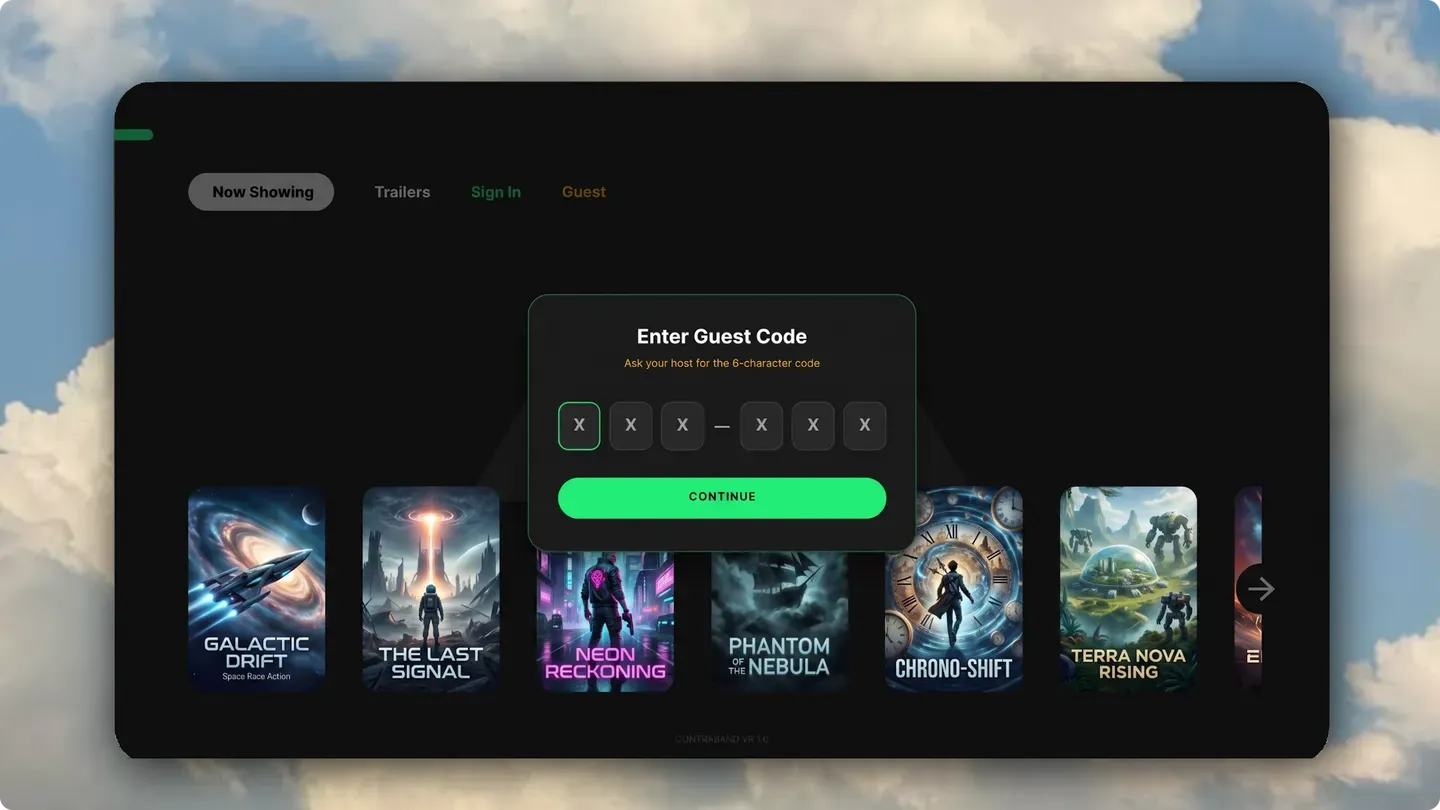This screenshot has height=810, width=1440.
Task: Select the Guest tab
Action: click(x=584, y=192)
